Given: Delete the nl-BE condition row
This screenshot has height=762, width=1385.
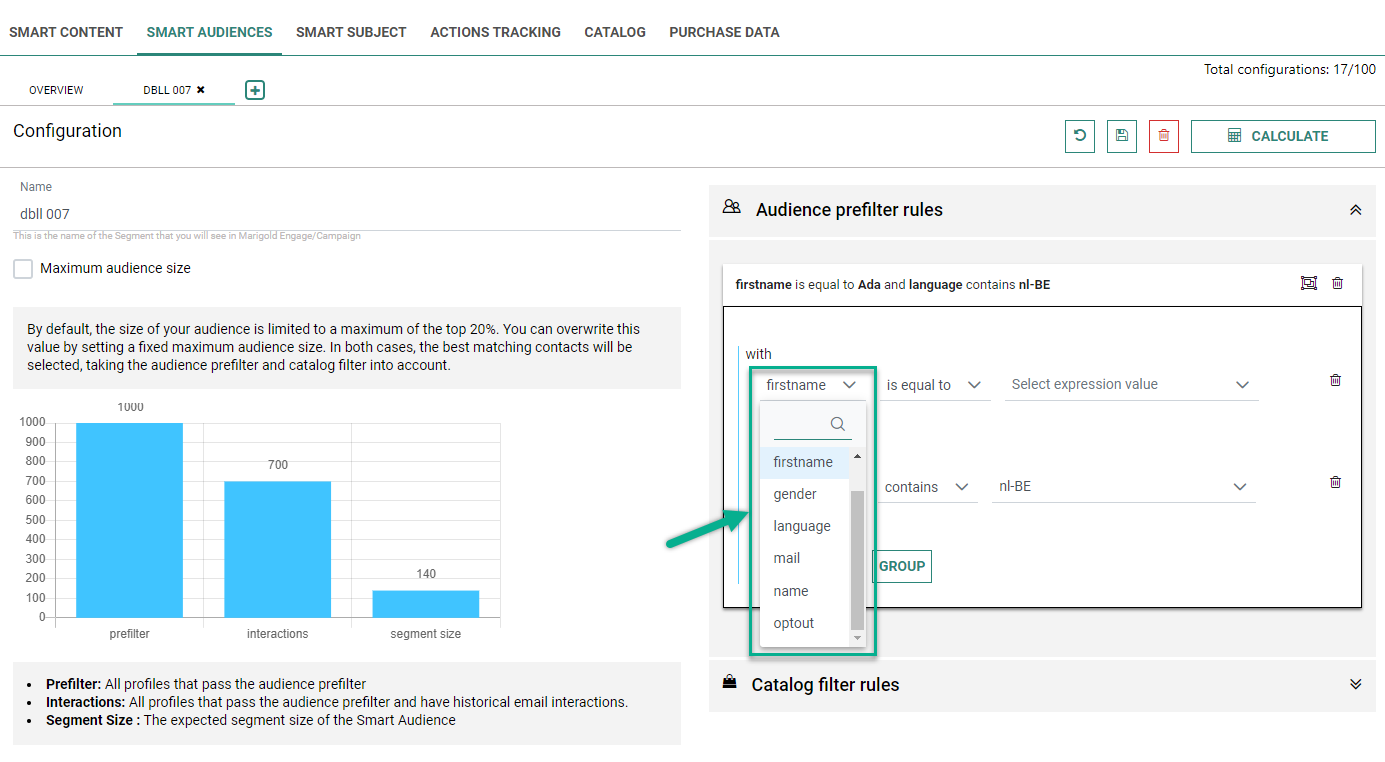Looking at the screenshot, I should [1335, 483].
